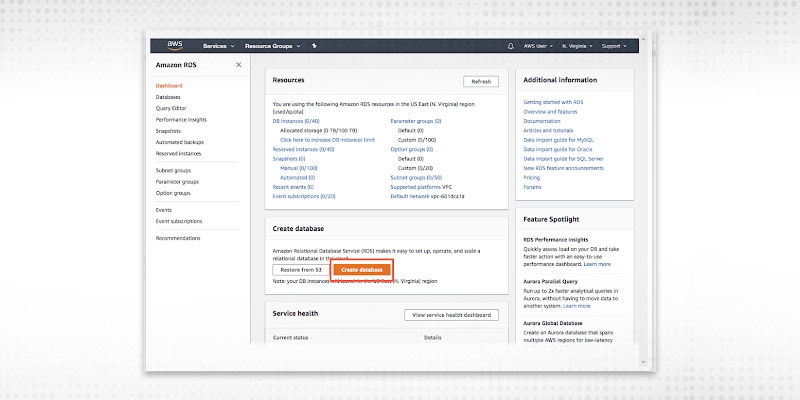Open the Option groups (0) resource link
The width and height of the screenshot is (800, 400).
pyautogui.click(x=412, y=149)
